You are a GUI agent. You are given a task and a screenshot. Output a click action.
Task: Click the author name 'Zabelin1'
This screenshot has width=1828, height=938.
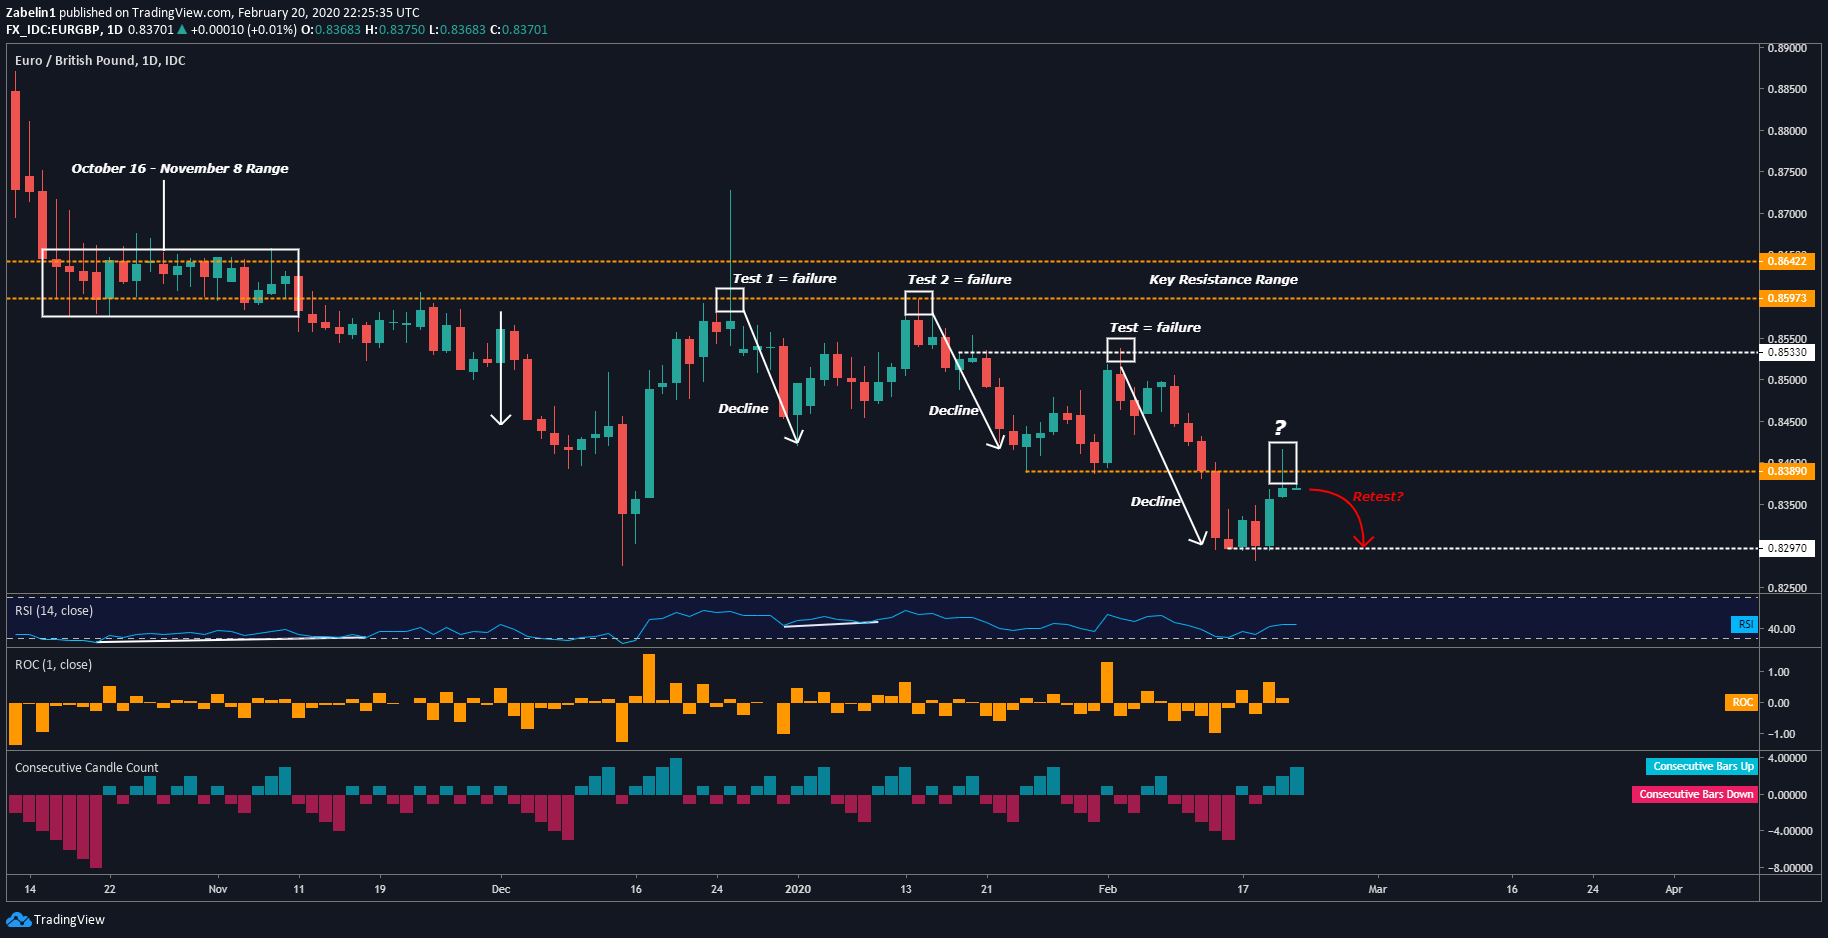pyautogui.click(x=31, y=13)
